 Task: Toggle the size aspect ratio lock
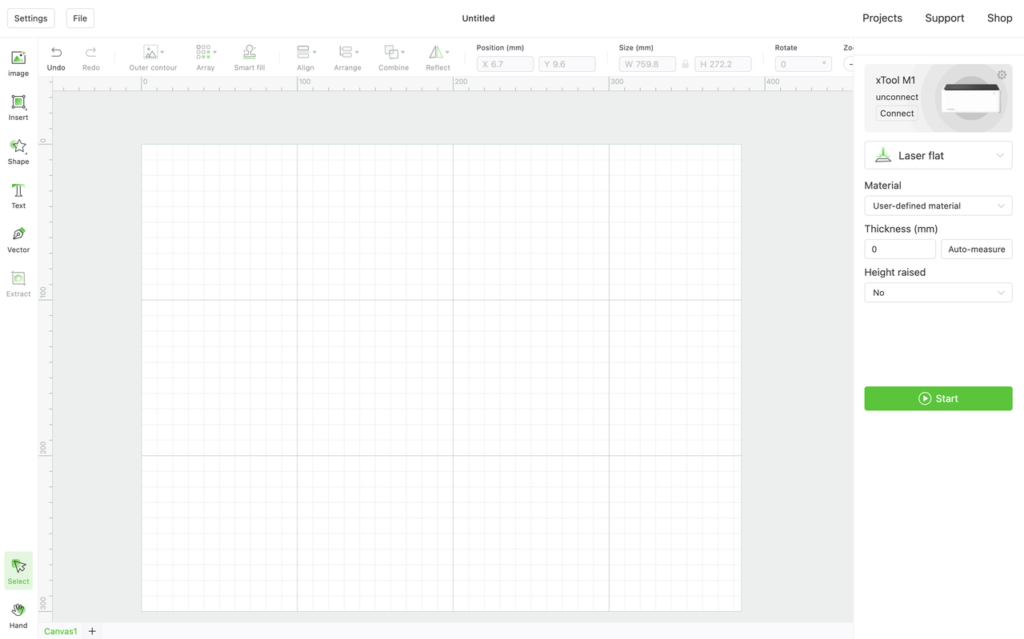pyautogui.click(x=685, y=64)
